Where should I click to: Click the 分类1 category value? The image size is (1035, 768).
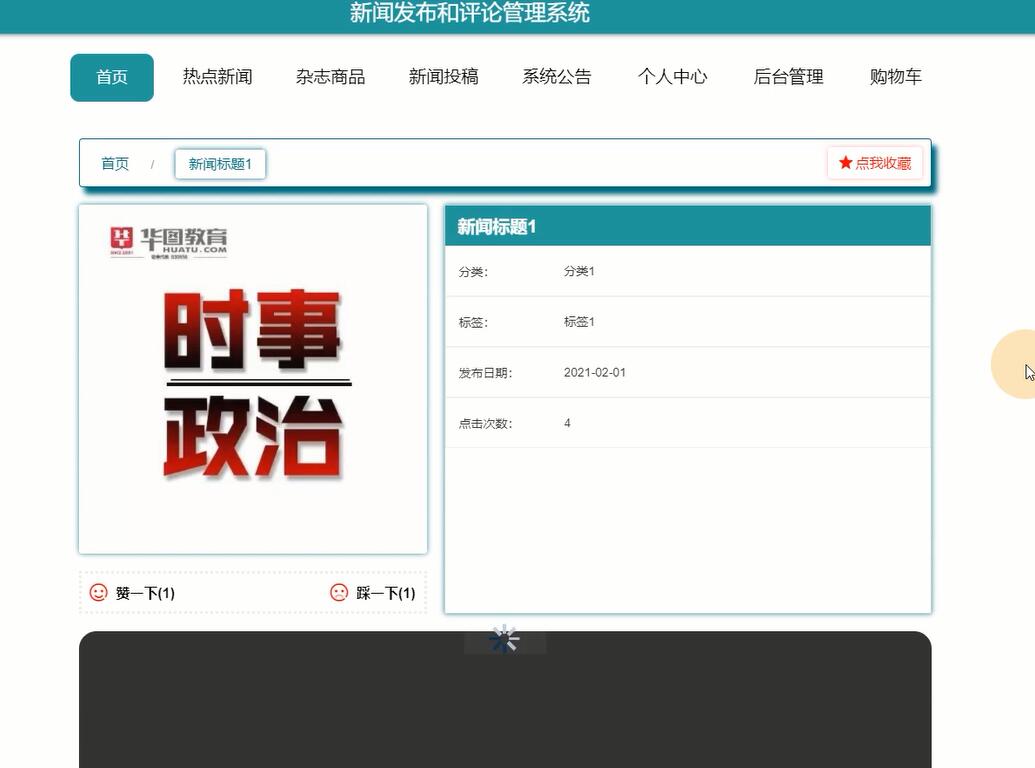579,271
